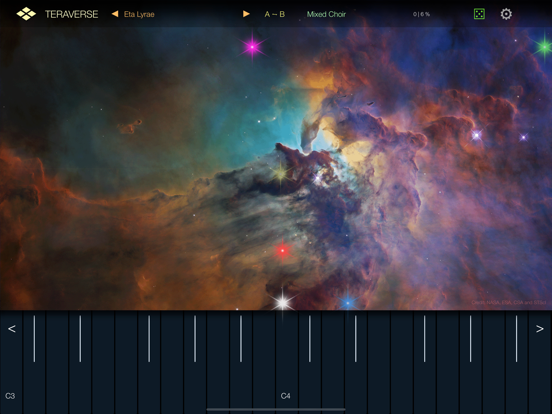
Task: Select the small purple star at far right
Action: [523, 137]
